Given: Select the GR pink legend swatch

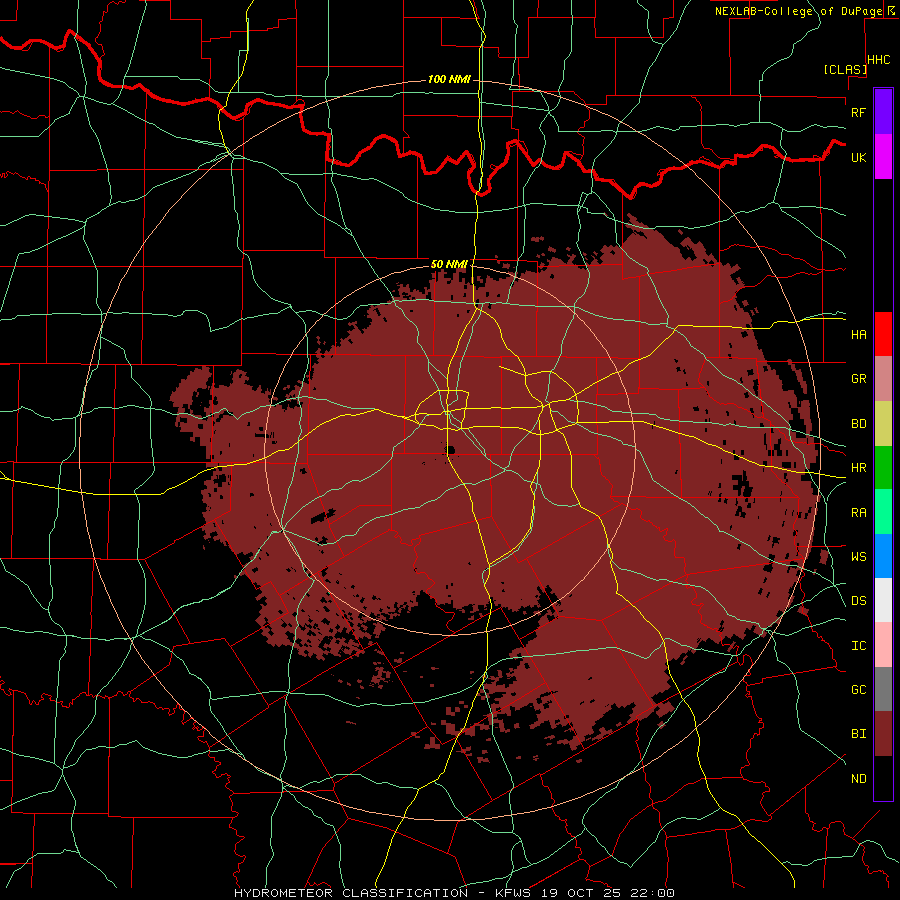Looking at the screenshot, I should click(883, 379).
